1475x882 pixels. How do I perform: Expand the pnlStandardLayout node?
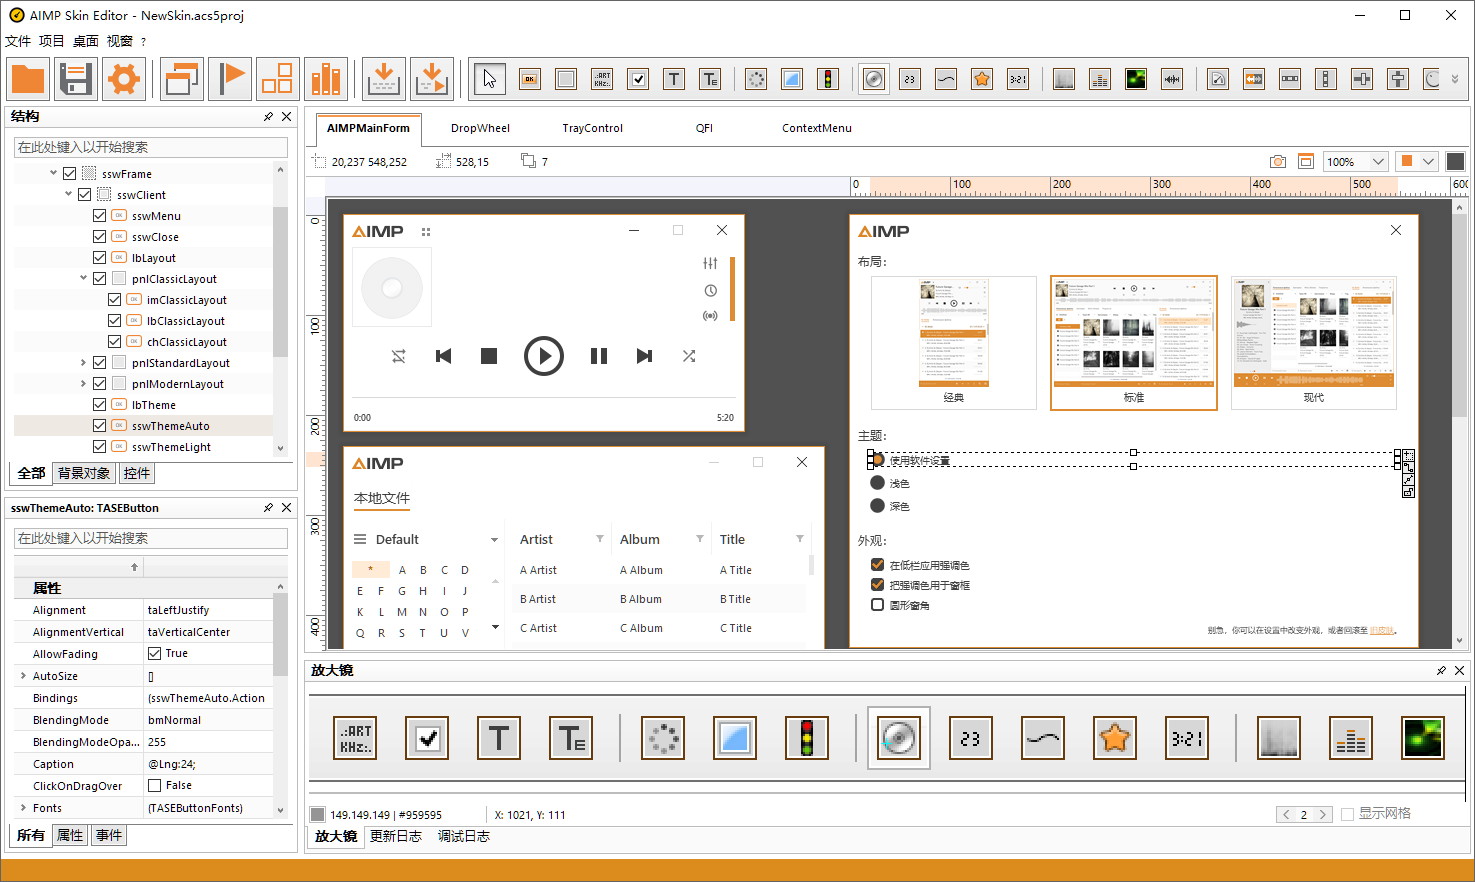tap(83, 362)
